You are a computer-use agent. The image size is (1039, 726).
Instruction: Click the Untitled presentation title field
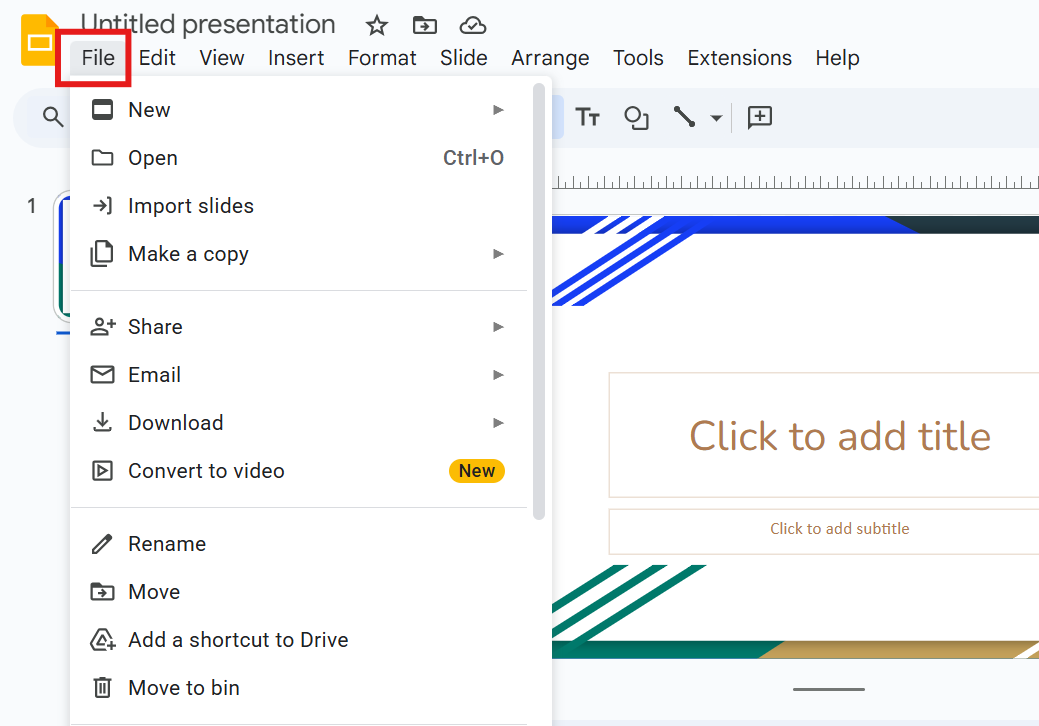208,25
